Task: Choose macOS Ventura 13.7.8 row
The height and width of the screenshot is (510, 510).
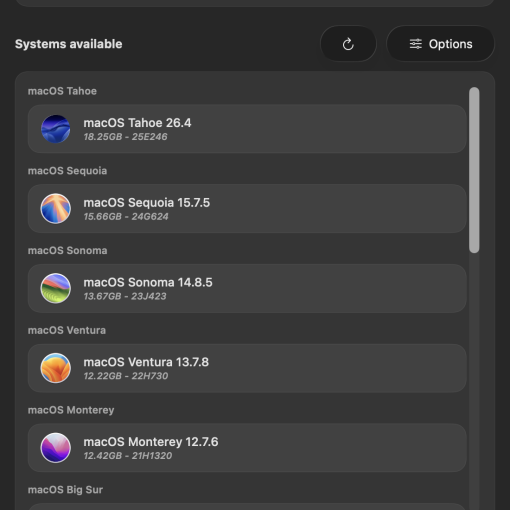Action: pyautogui.click(x=247, y=368)
